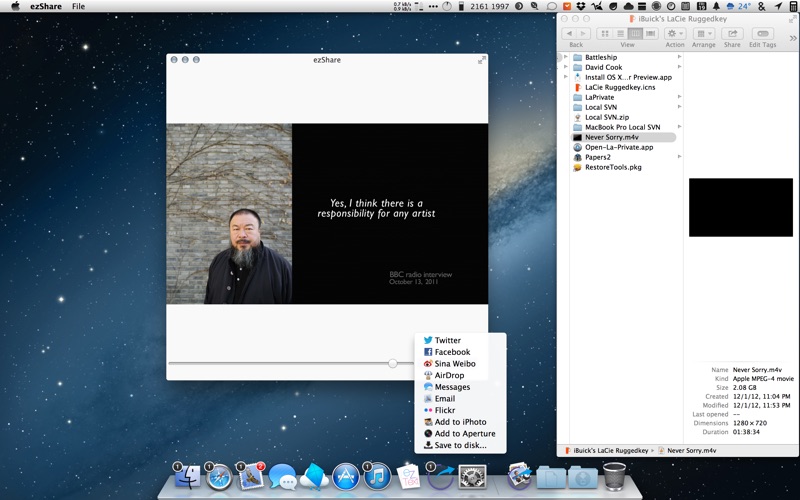800x500 pixels.
Task: Click iBuick's LaCie Ruggedkey in path bar
Action: click(x=606, y=451)
